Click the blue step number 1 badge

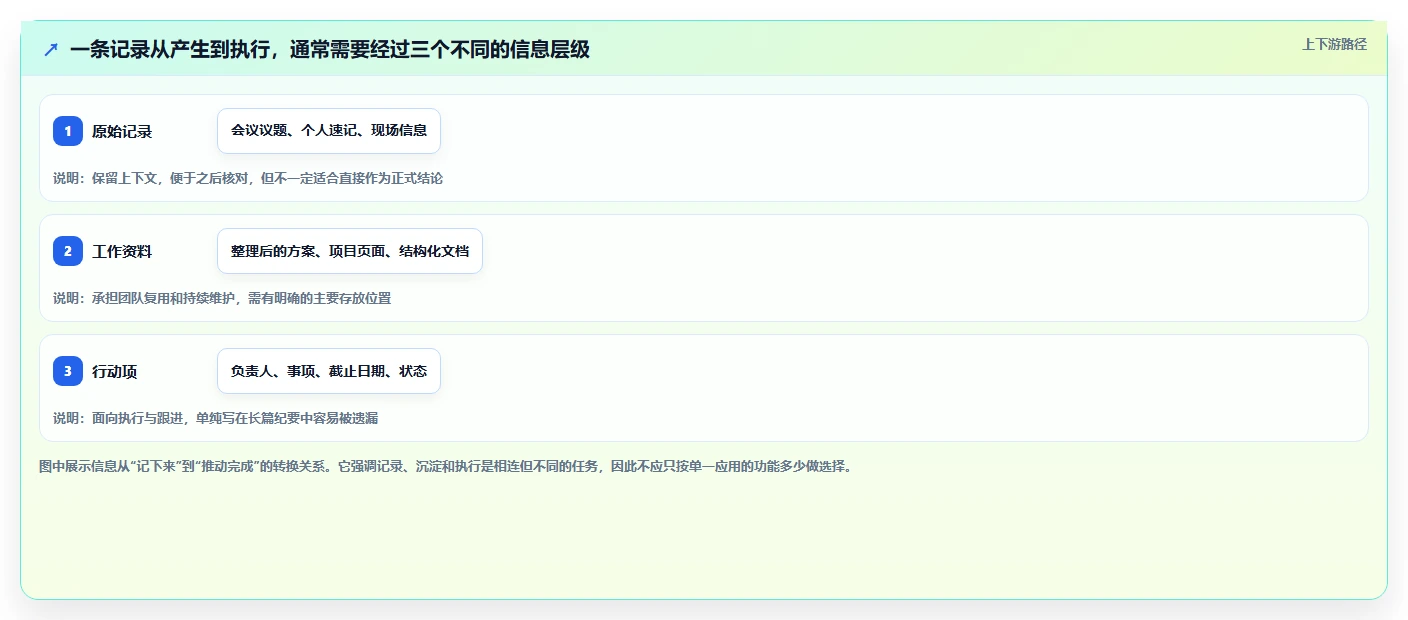(x=68, y=131)
